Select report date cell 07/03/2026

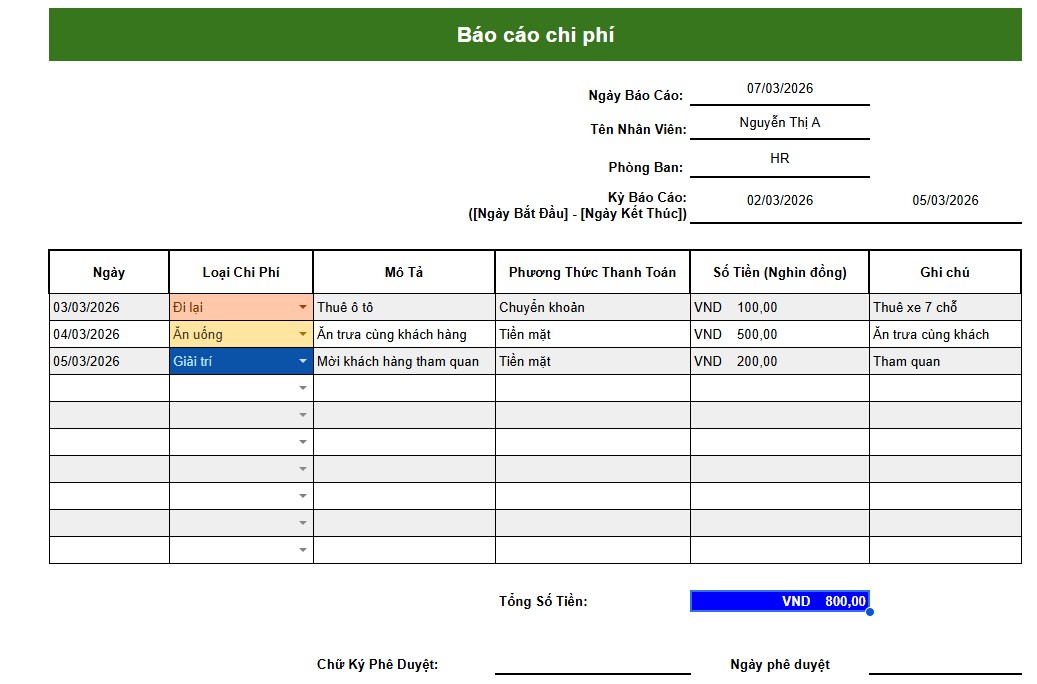click(780, 89)
